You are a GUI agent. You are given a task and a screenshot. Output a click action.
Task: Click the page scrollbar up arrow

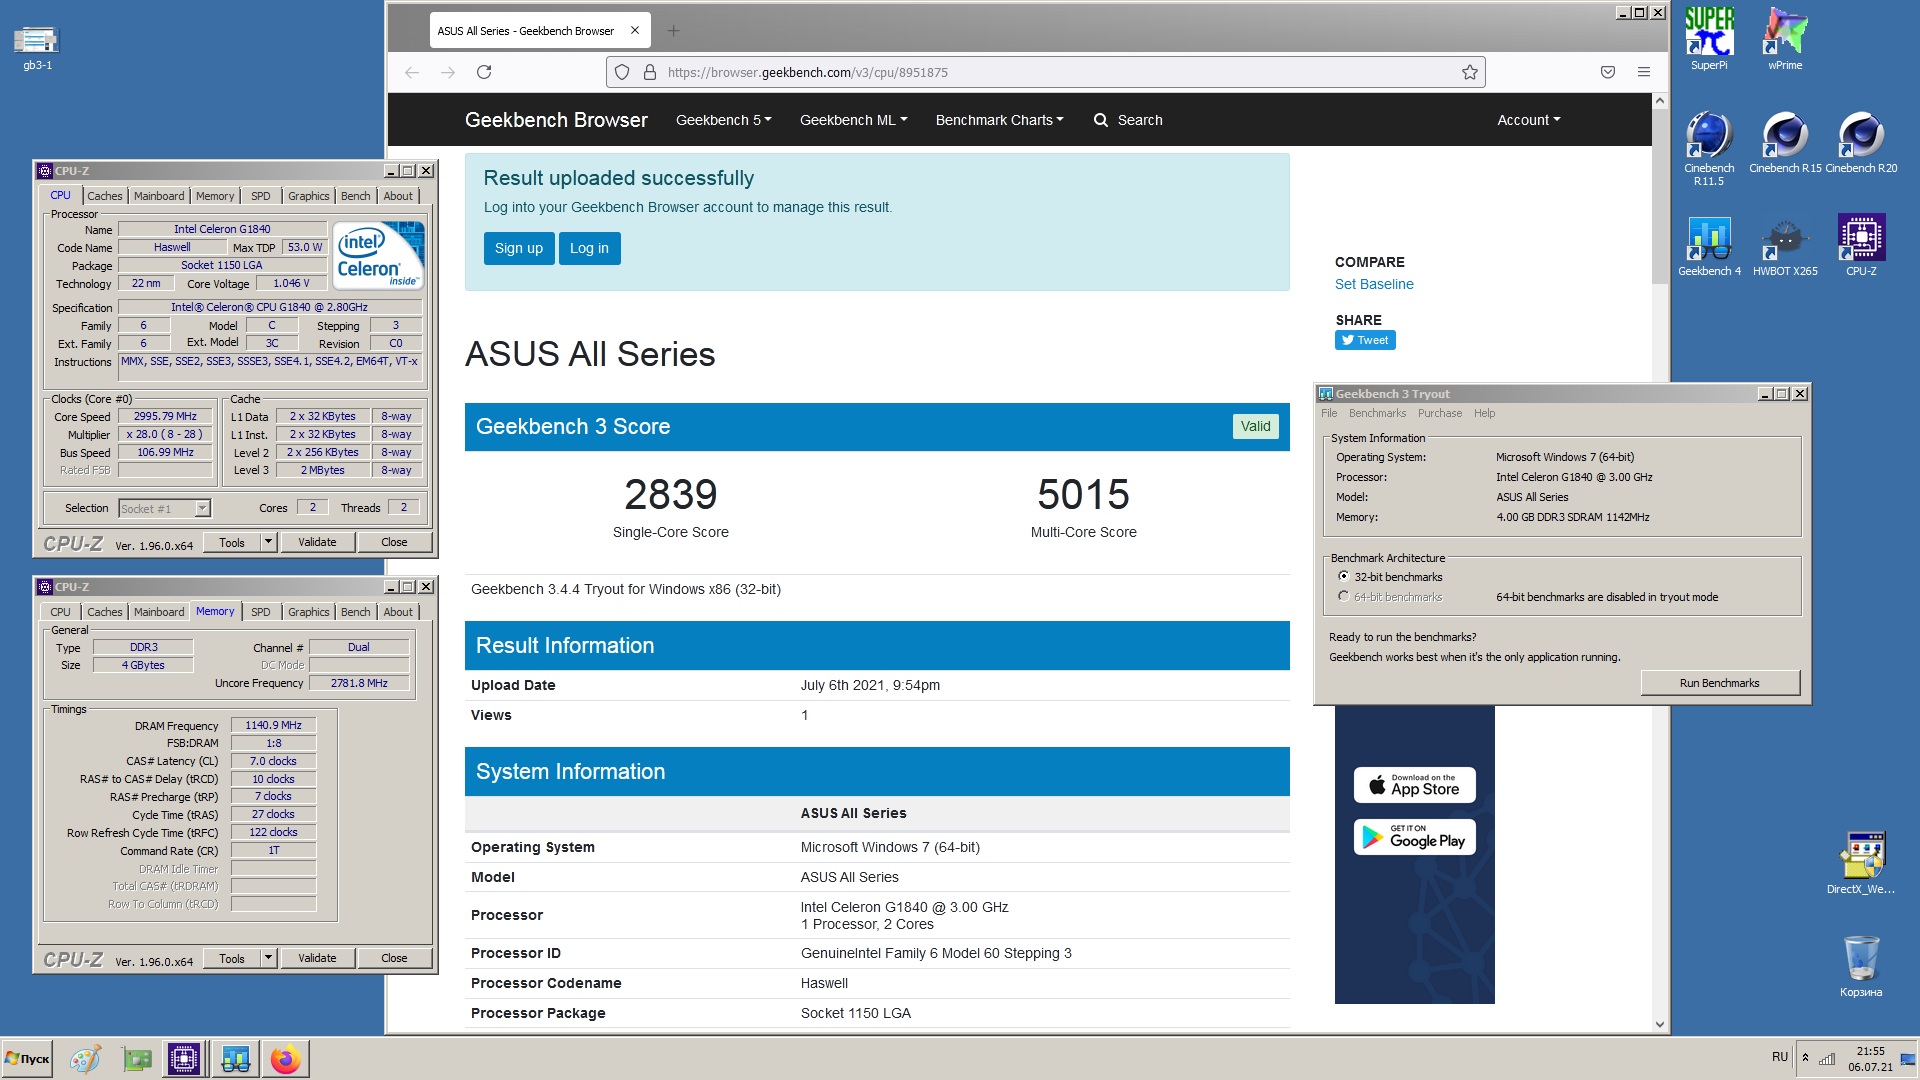click(x=1660, y=101)
